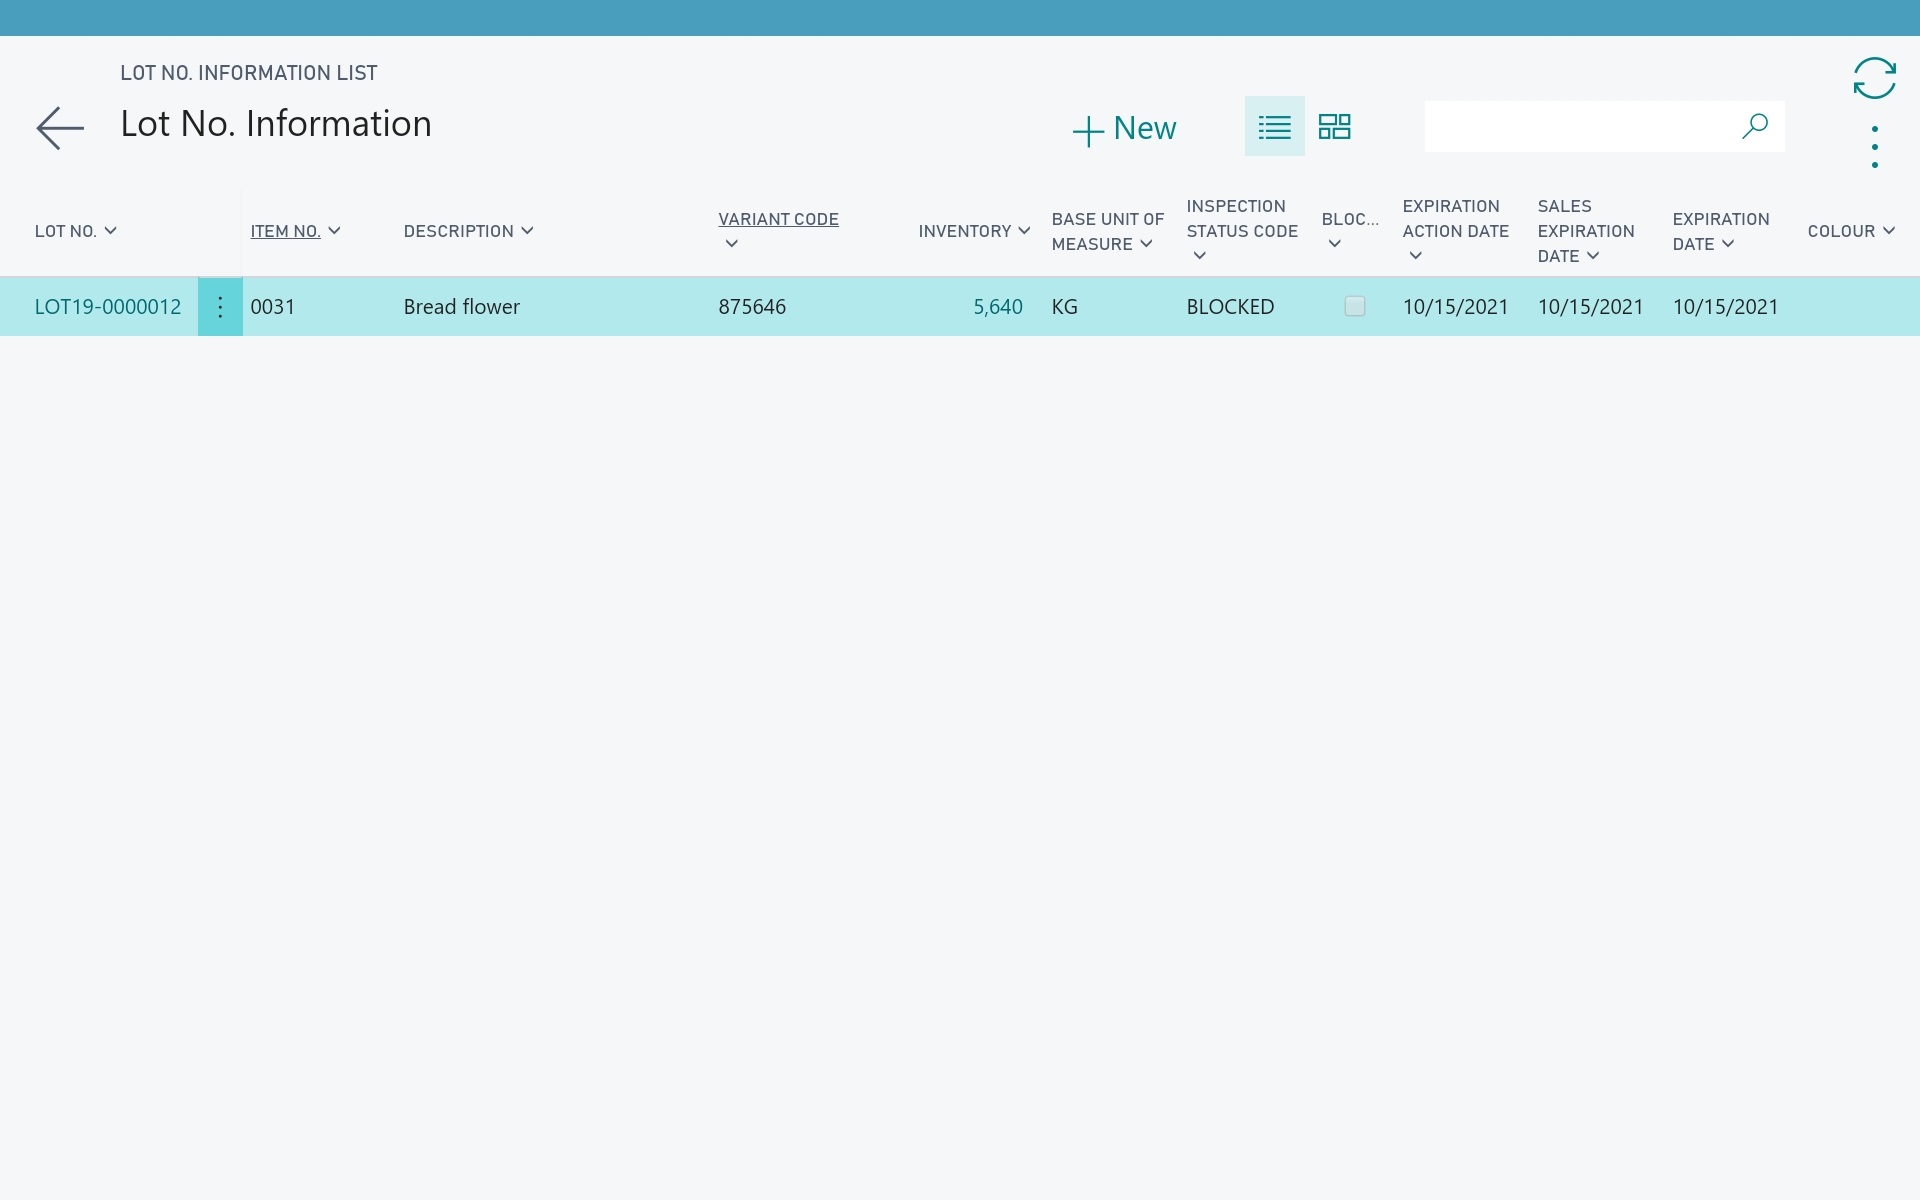Open row actions menu for LOT19-0000012
This screenshot has width=1920, height=1200.
click(220, 307)
